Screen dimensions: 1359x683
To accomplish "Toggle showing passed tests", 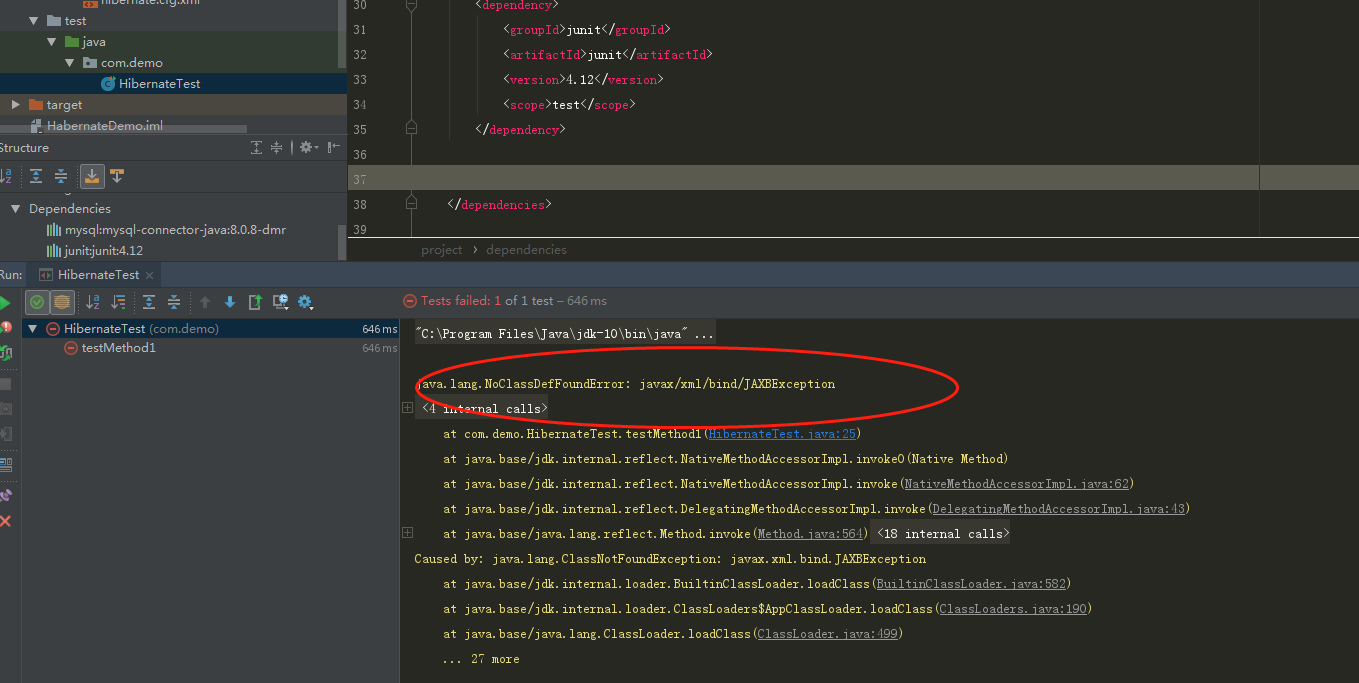I will (x=36, y=301).
